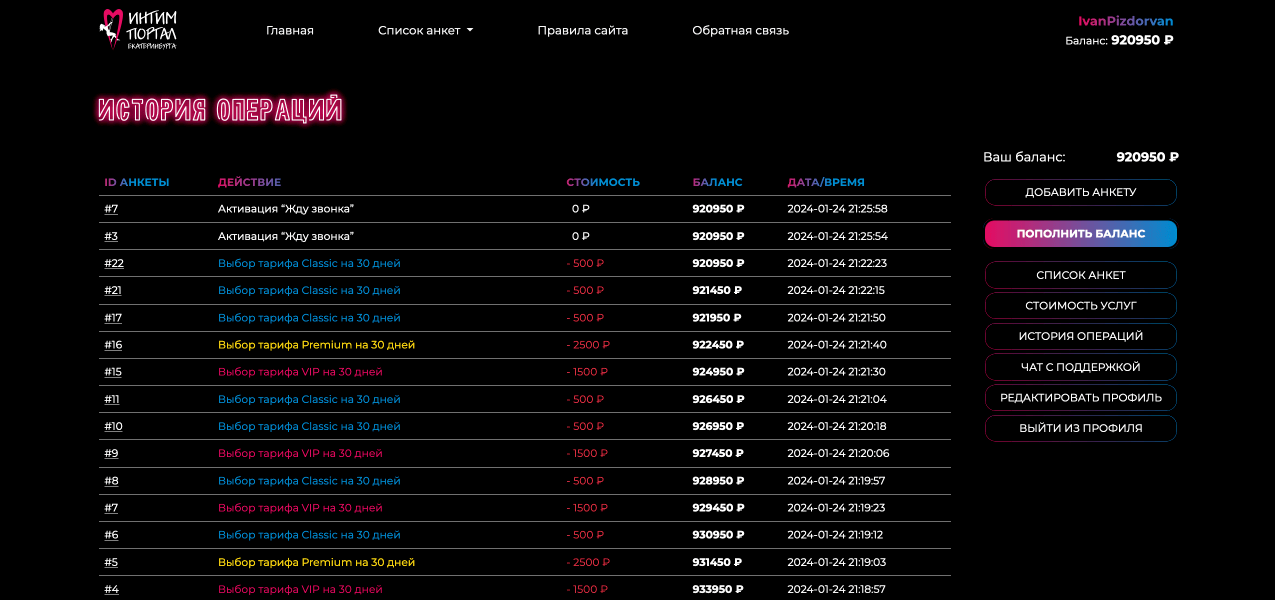
Task: Open Правила сайта page
Action: pyautogui.click(x=582, y=30)
